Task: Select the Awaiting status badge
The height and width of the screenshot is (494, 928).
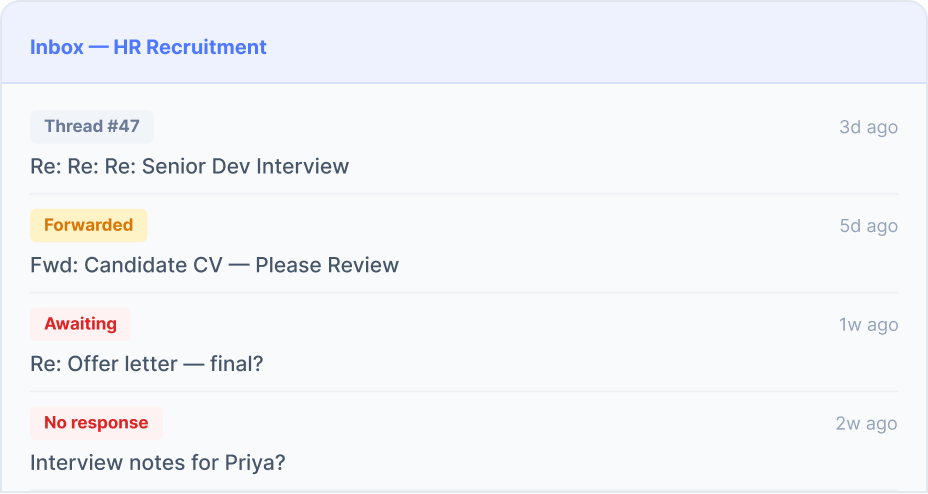Action: pos(80,324)
